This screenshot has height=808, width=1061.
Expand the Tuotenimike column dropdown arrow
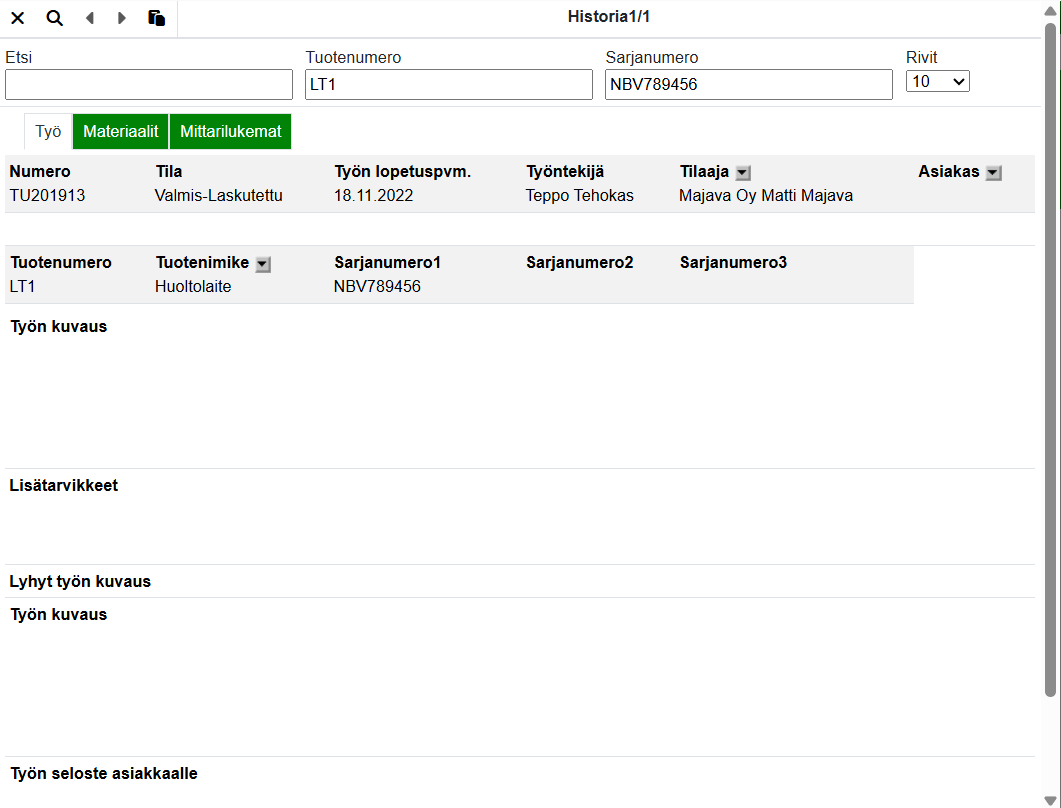click(262, 264)
